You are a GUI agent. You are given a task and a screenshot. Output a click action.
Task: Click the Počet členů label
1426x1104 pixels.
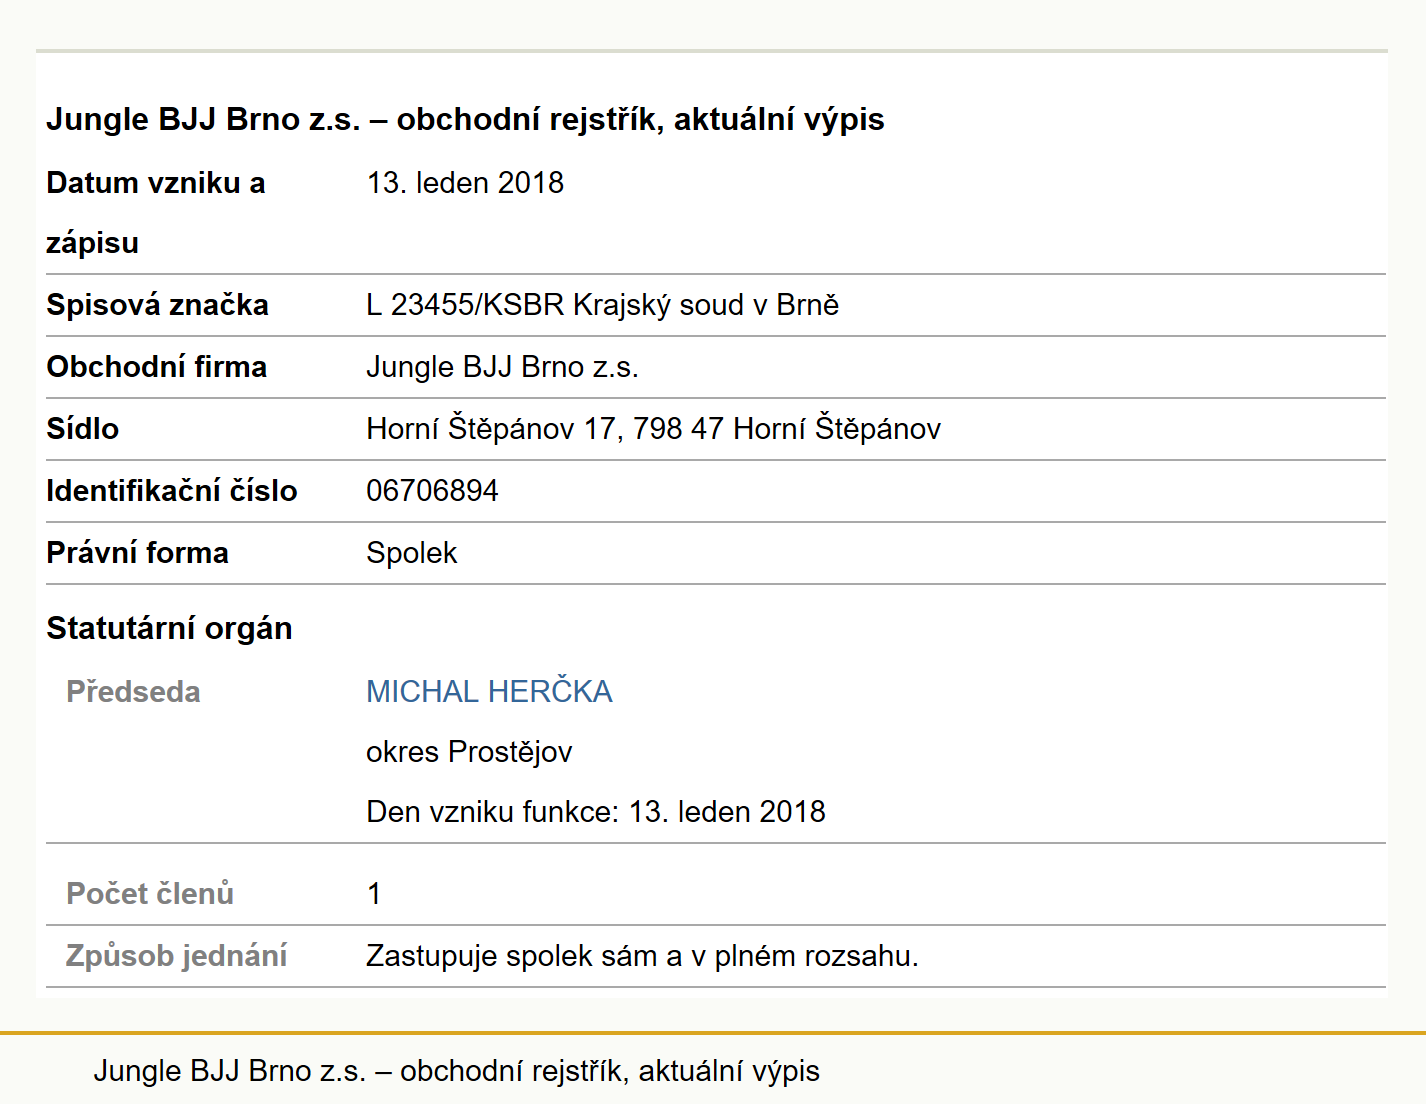click(150, 893)
